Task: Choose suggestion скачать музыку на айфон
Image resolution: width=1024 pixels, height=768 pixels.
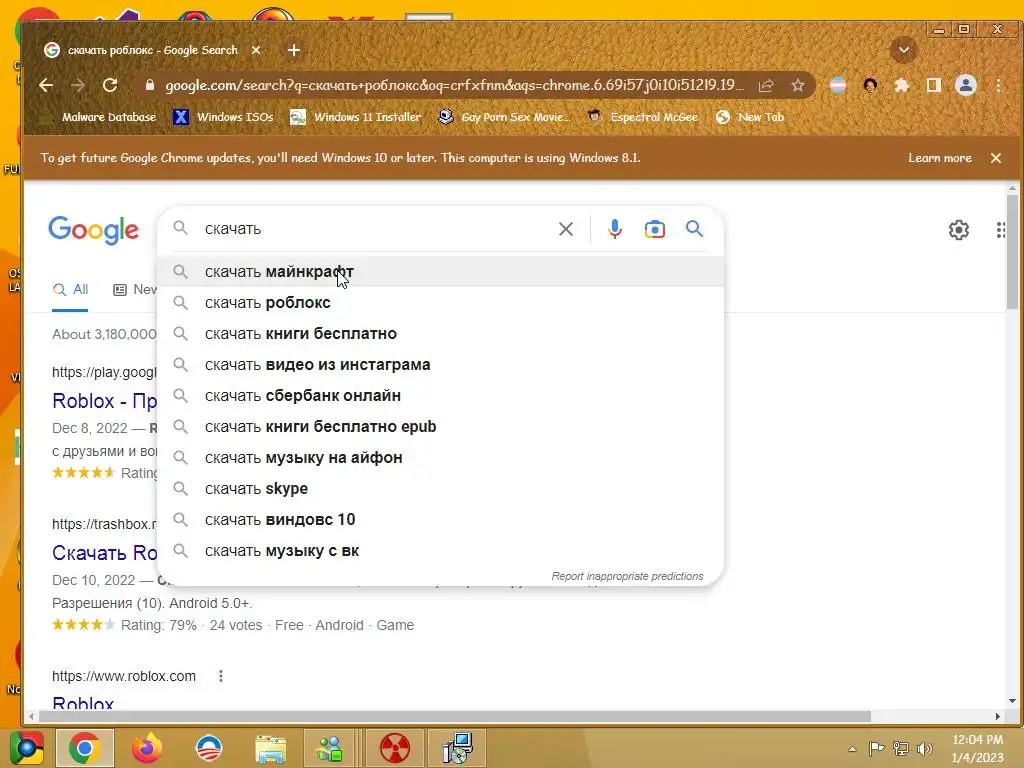Action: 441,458
